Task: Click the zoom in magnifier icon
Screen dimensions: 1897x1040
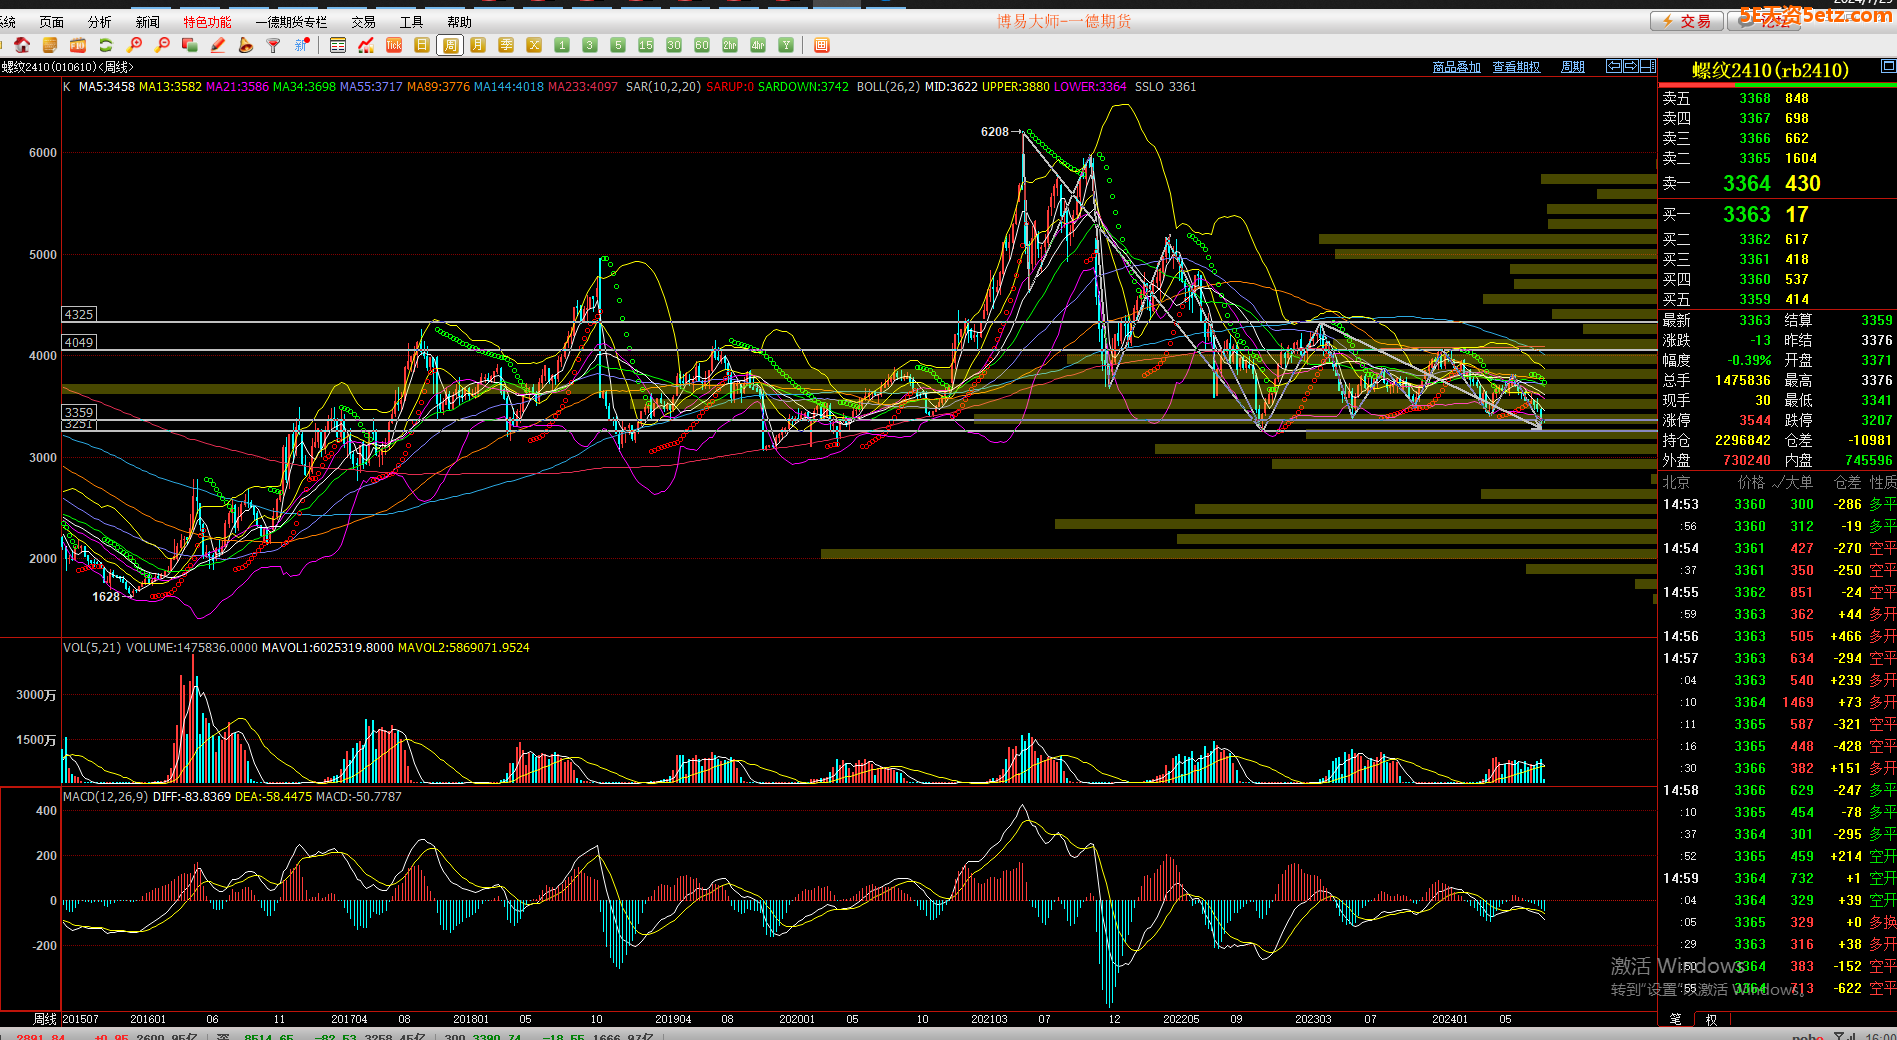Action: click(x=134, y=45)
